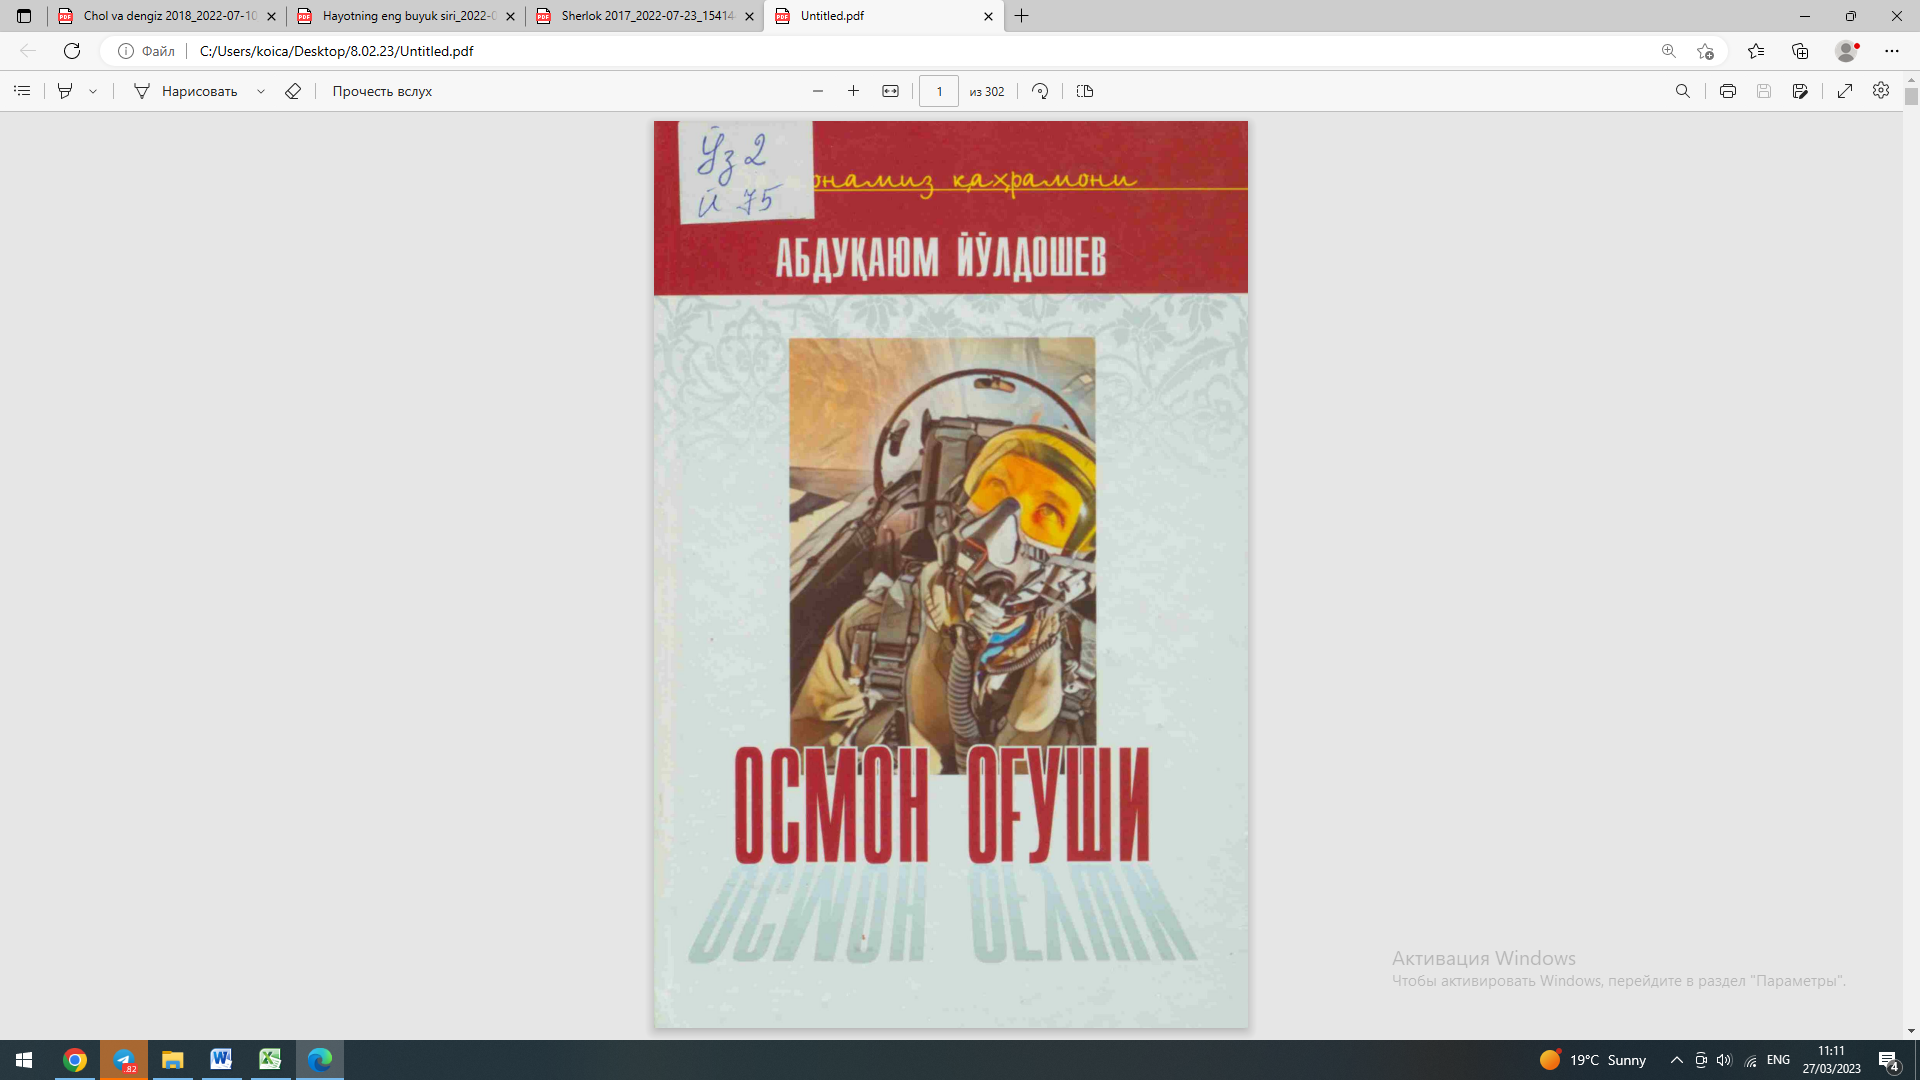The width and height of the screenshot is (1920, 1080).
Task: Switch to two-page view layout
Action: coord(1085,91)
